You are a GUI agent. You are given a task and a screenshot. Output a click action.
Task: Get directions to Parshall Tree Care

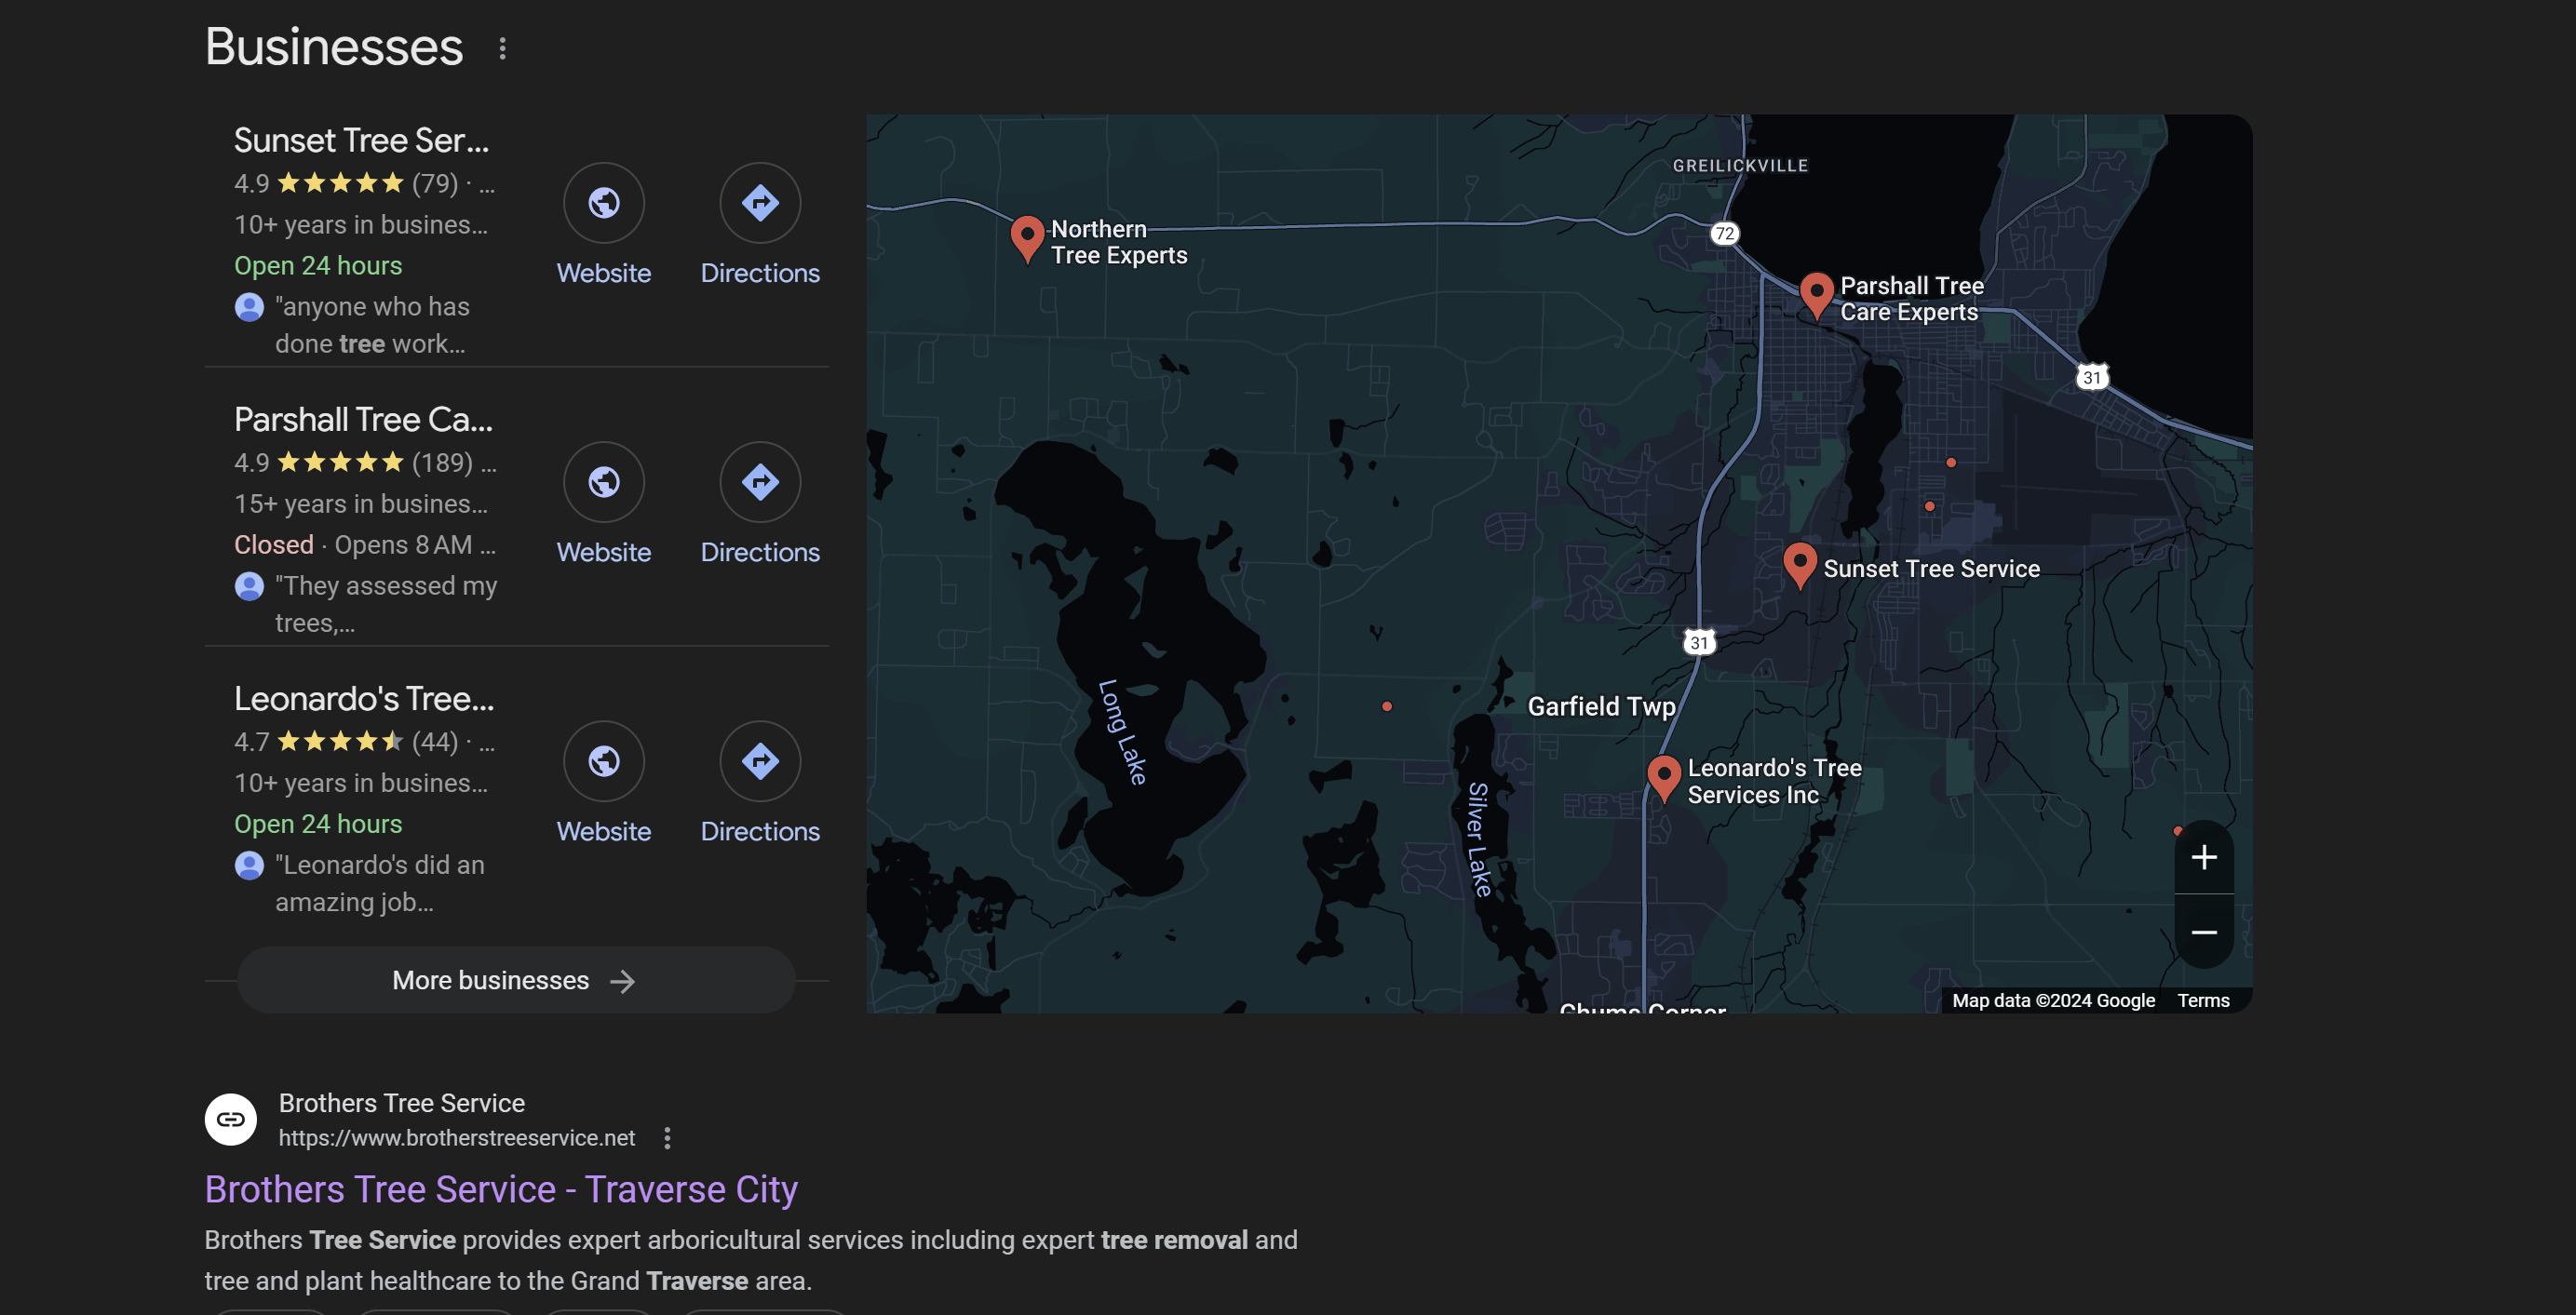click(760, 482)
